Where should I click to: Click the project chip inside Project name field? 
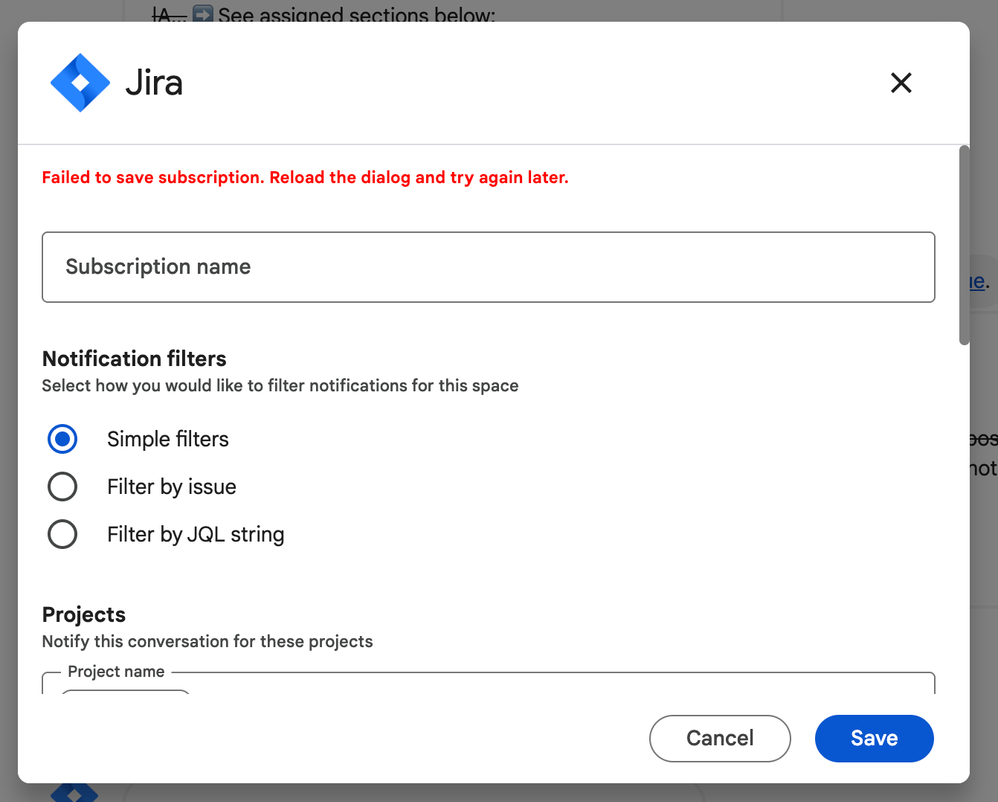tap(125, 691)
